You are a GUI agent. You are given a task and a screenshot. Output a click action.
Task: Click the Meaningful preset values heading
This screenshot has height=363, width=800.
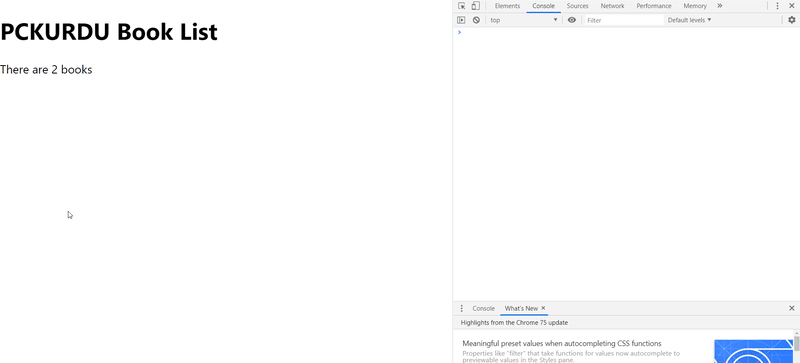tap(562, 344)
